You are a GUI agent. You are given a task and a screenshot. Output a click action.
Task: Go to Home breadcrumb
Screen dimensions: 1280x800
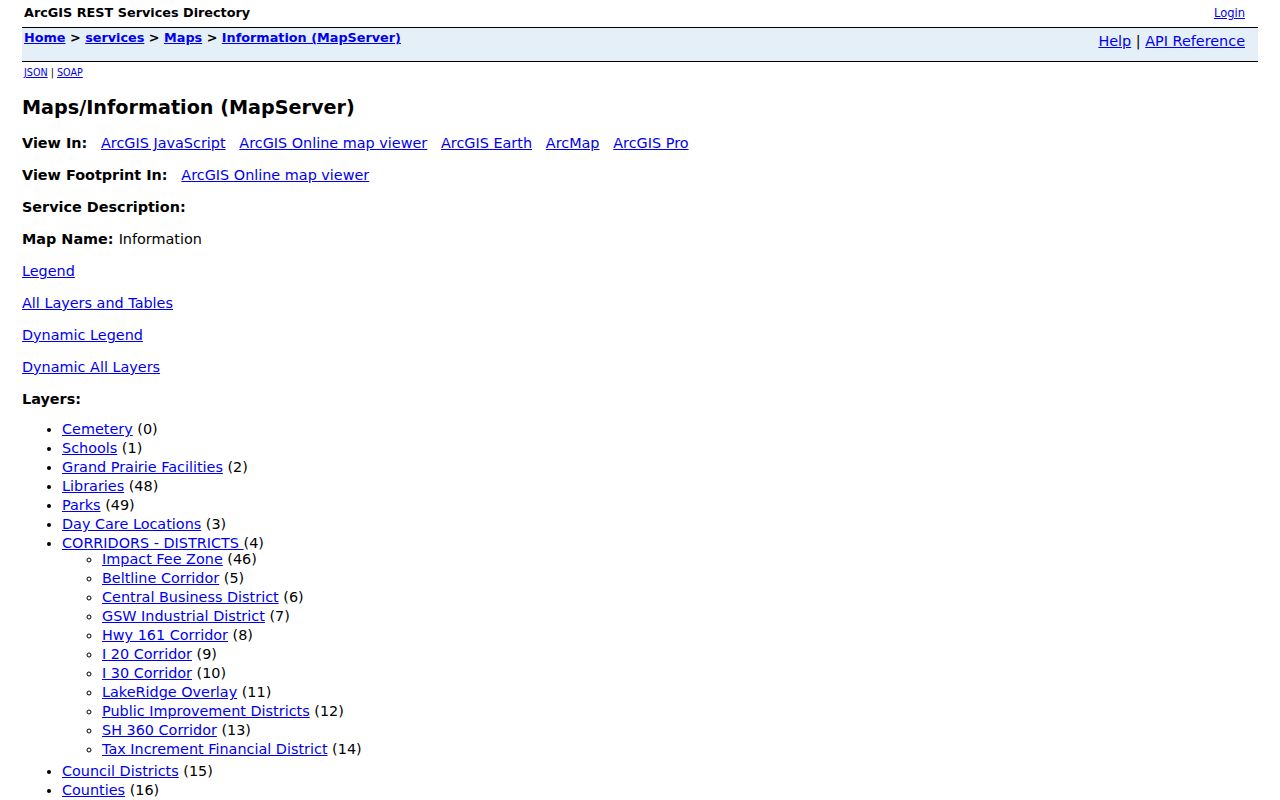point(44,38)
